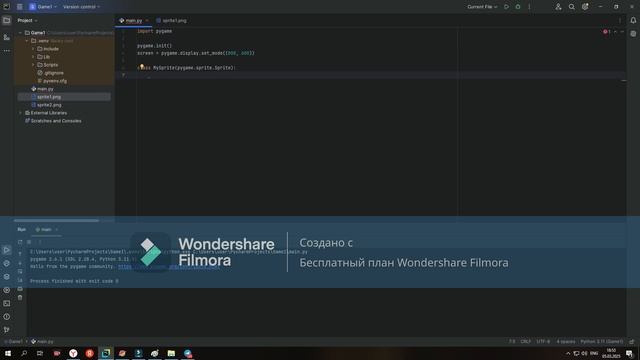
Task: Open the Structure tool window icon
Action: [x=7, y=37]
